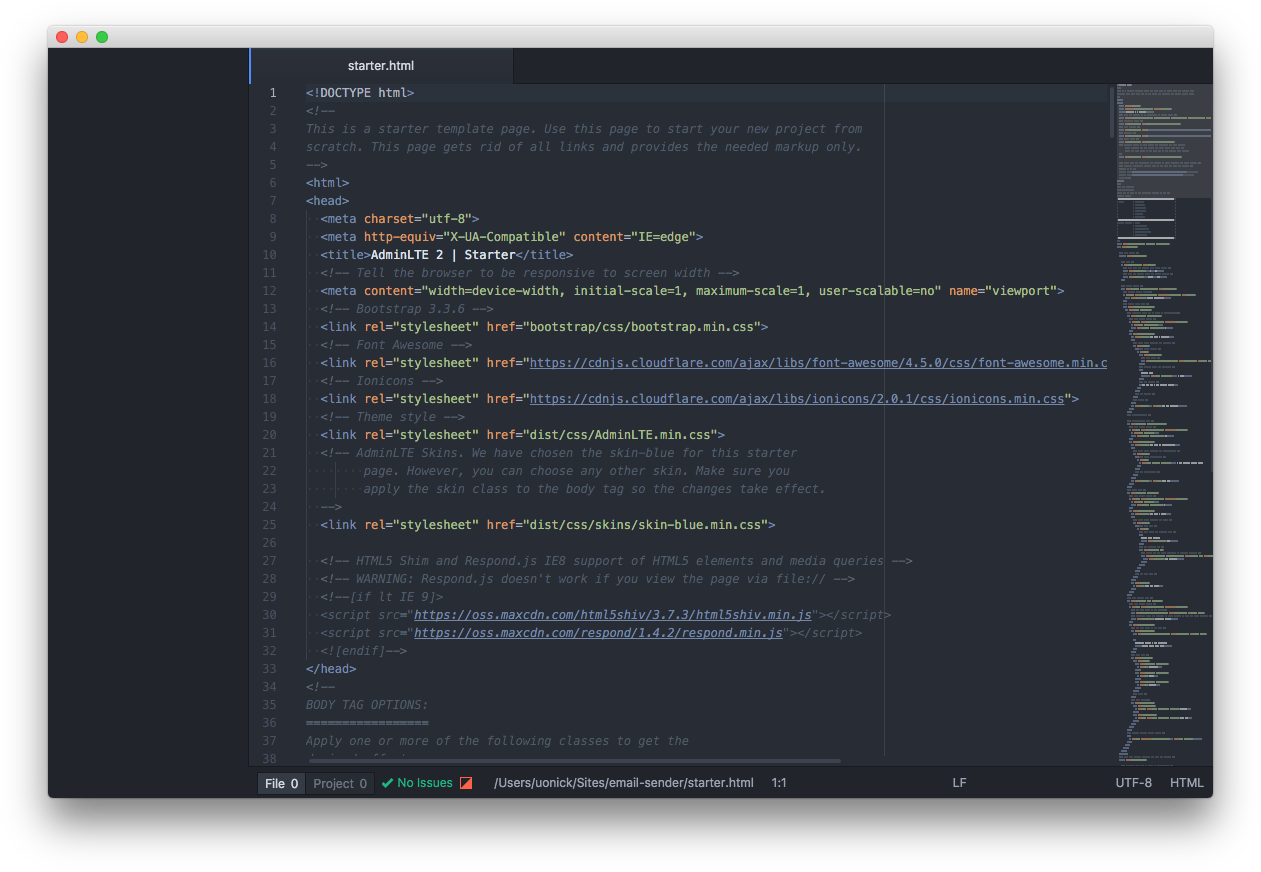Click line number 1 in the gutter
The image size is (1261, 872).
click(272, 93)
